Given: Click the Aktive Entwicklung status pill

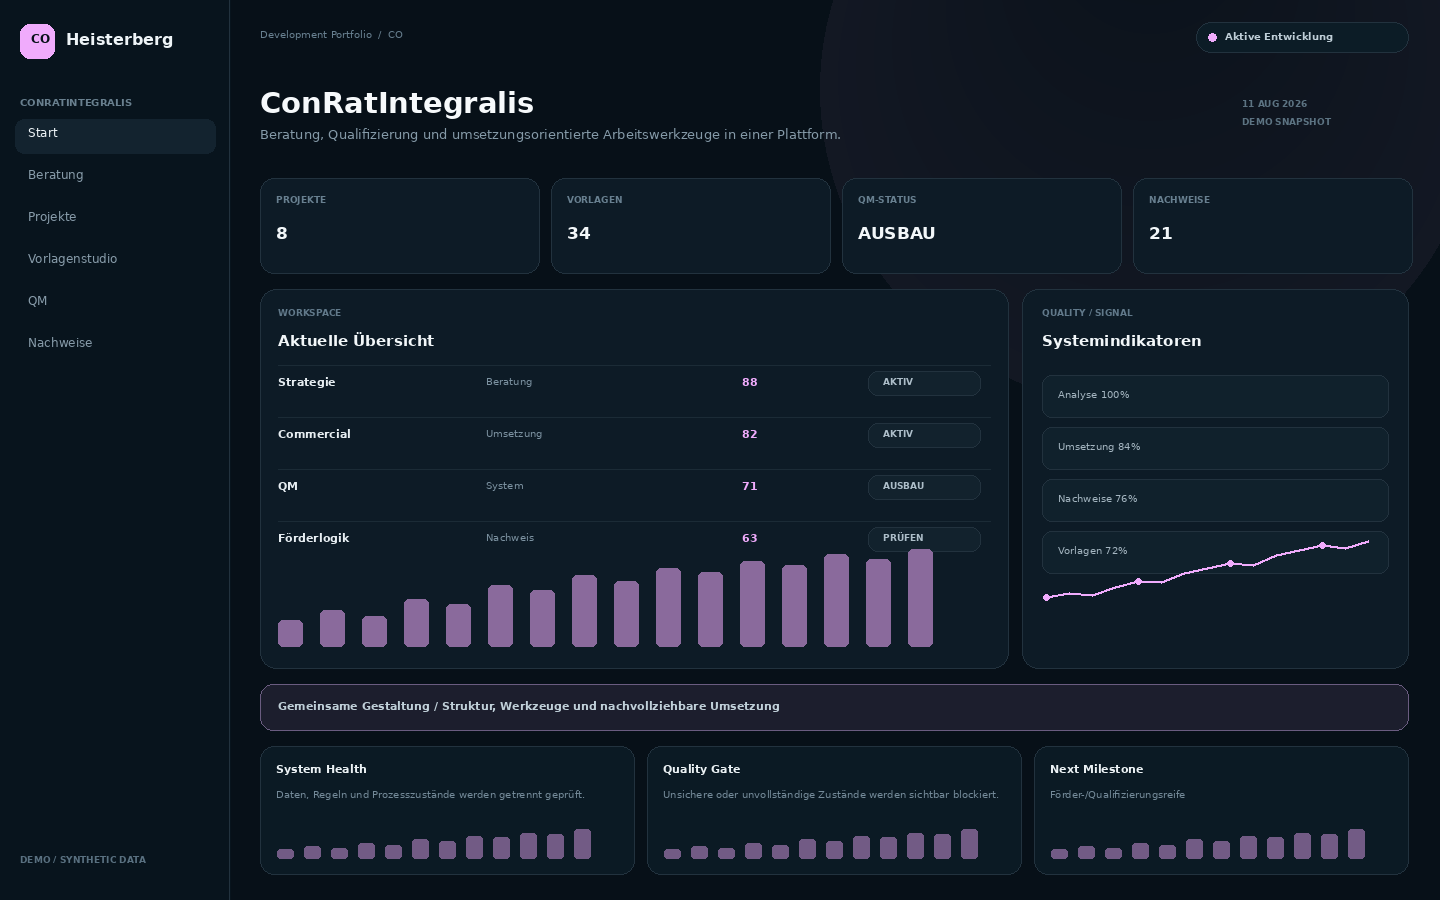Looking at the screenshot, I should click(x=1302, y=37).
